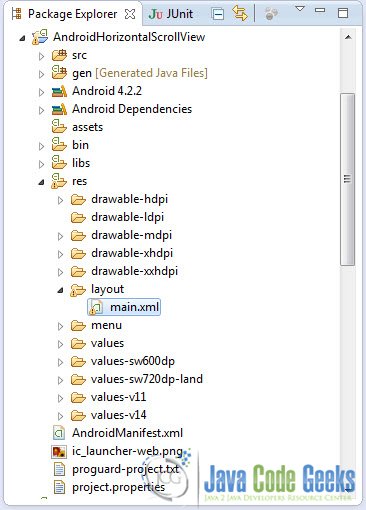Open the View Menu triangle dropdown
366x510 pixels.
(x=300, y=9)
